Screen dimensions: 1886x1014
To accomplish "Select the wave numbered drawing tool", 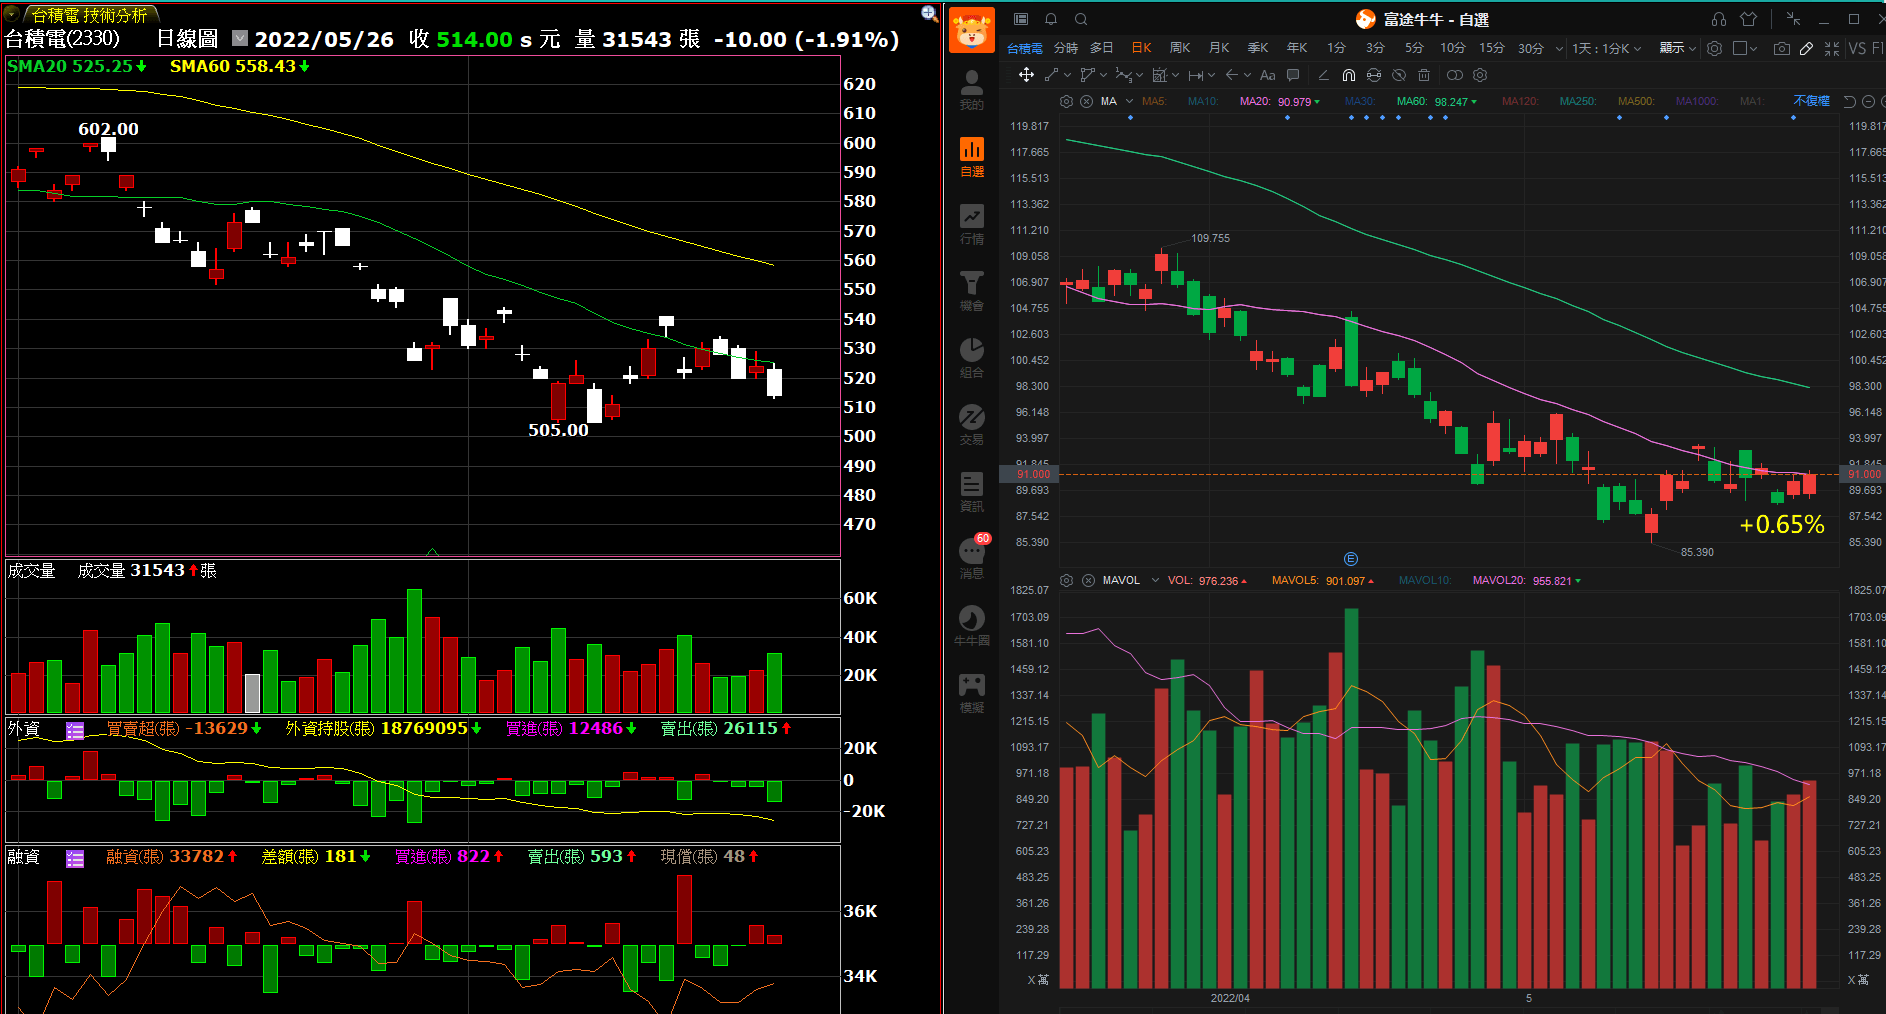I will (x=1123, y=75).
